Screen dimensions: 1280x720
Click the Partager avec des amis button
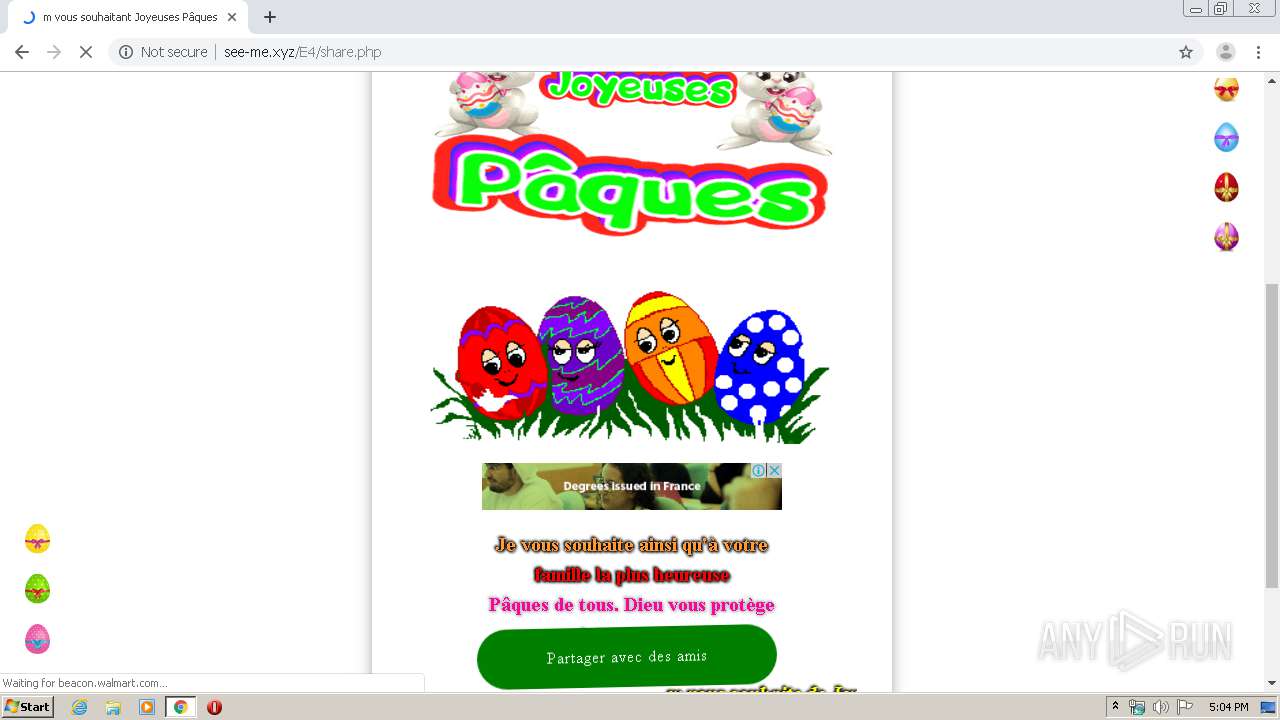[627, 657]
